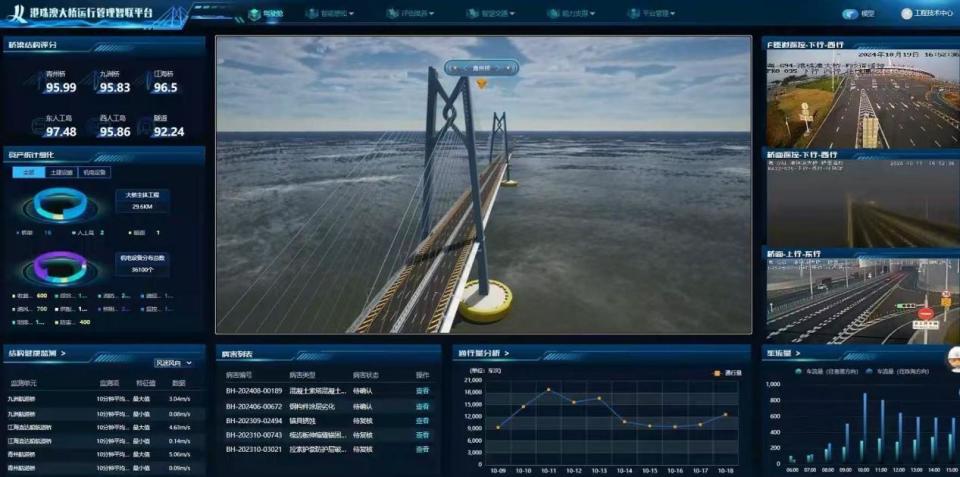Click the blue donut chart of main works
960x477 pixels.
point(61,205)
